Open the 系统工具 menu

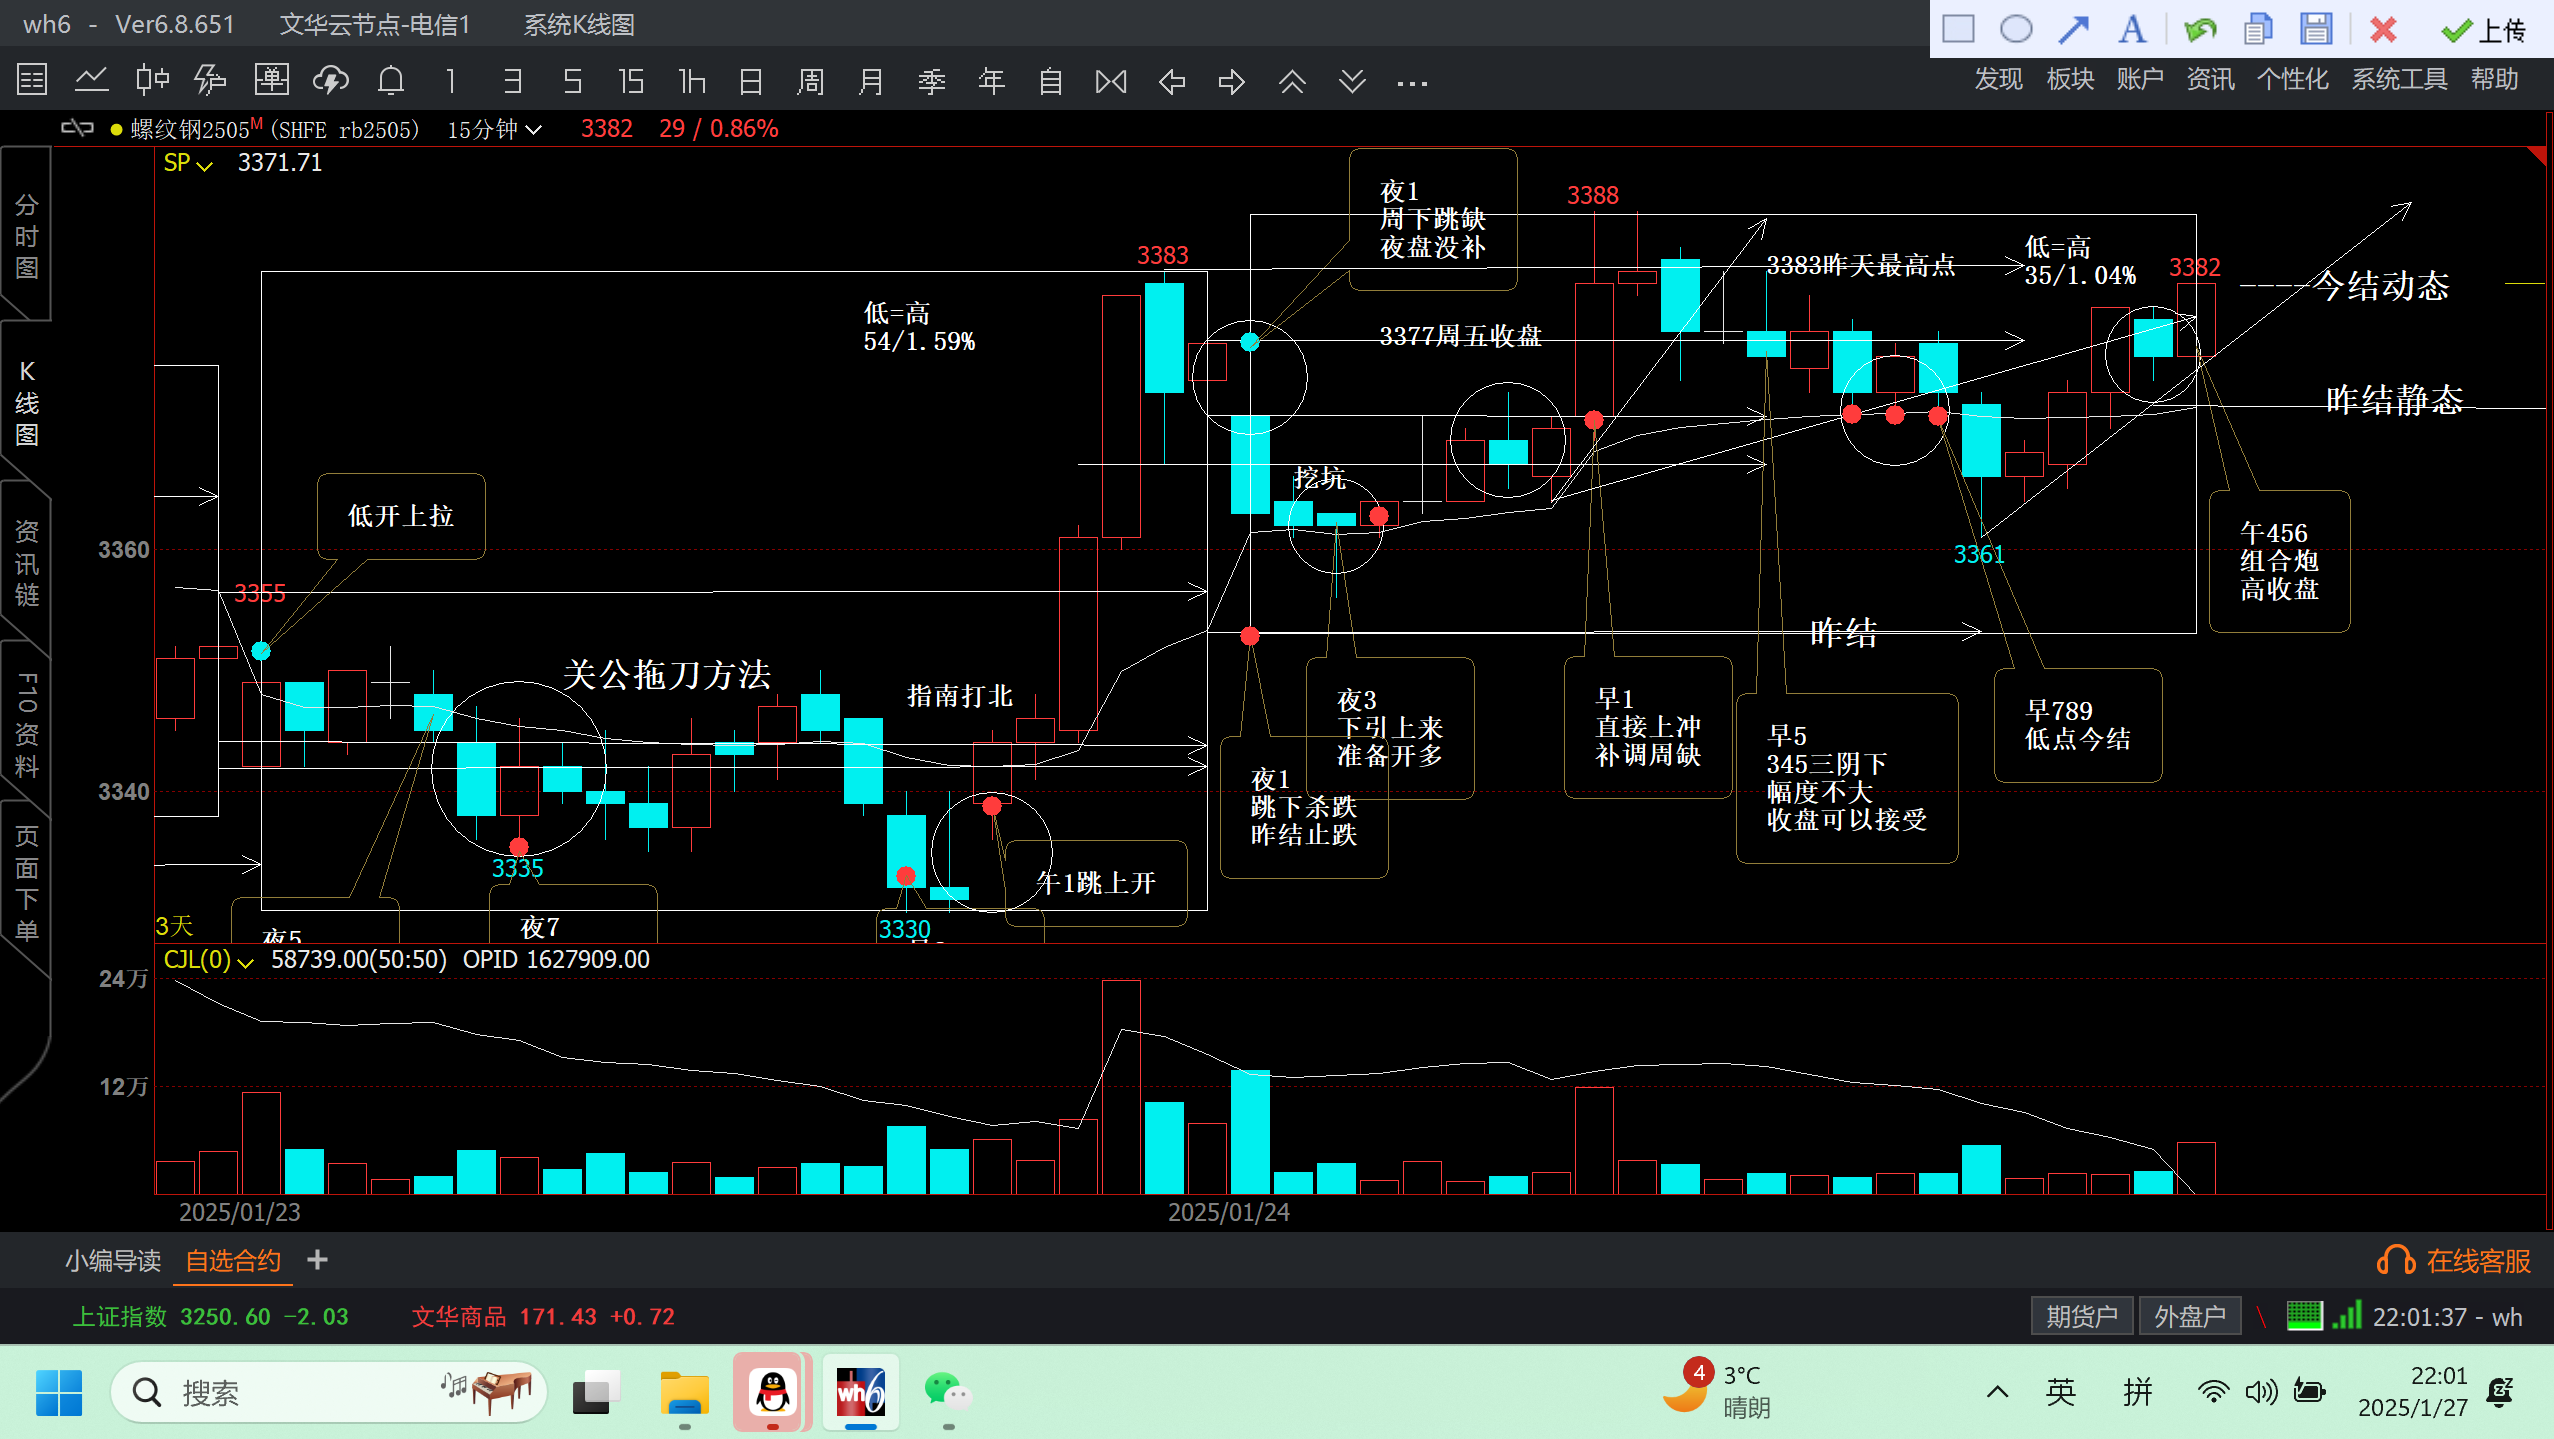[2398, 79]
